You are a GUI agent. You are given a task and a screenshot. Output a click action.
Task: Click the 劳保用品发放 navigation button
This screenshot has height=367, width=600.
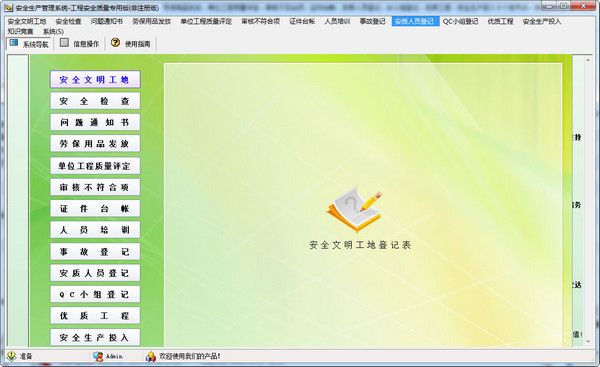95,144
